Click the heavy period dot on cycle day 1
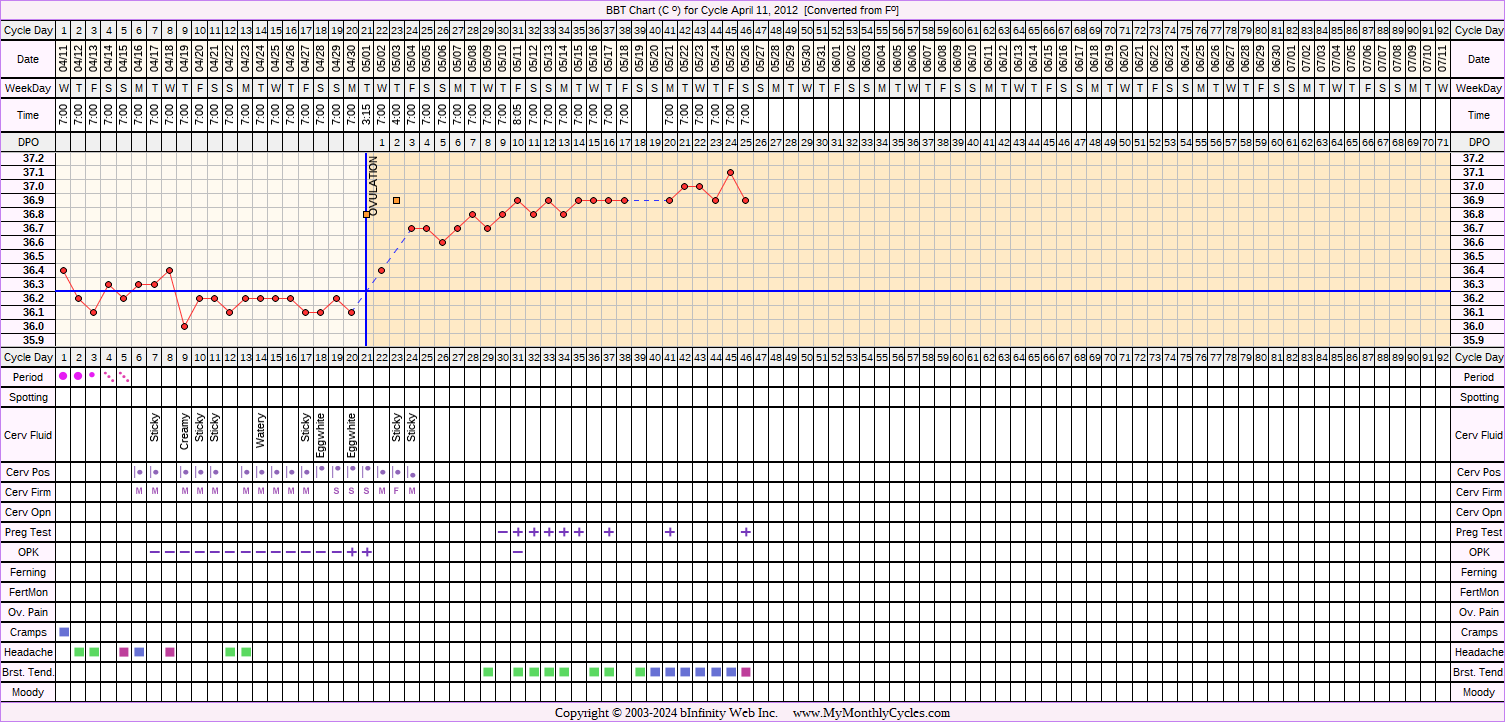The height and width of the screenshot is (722, 1505). tap(63, 376)
